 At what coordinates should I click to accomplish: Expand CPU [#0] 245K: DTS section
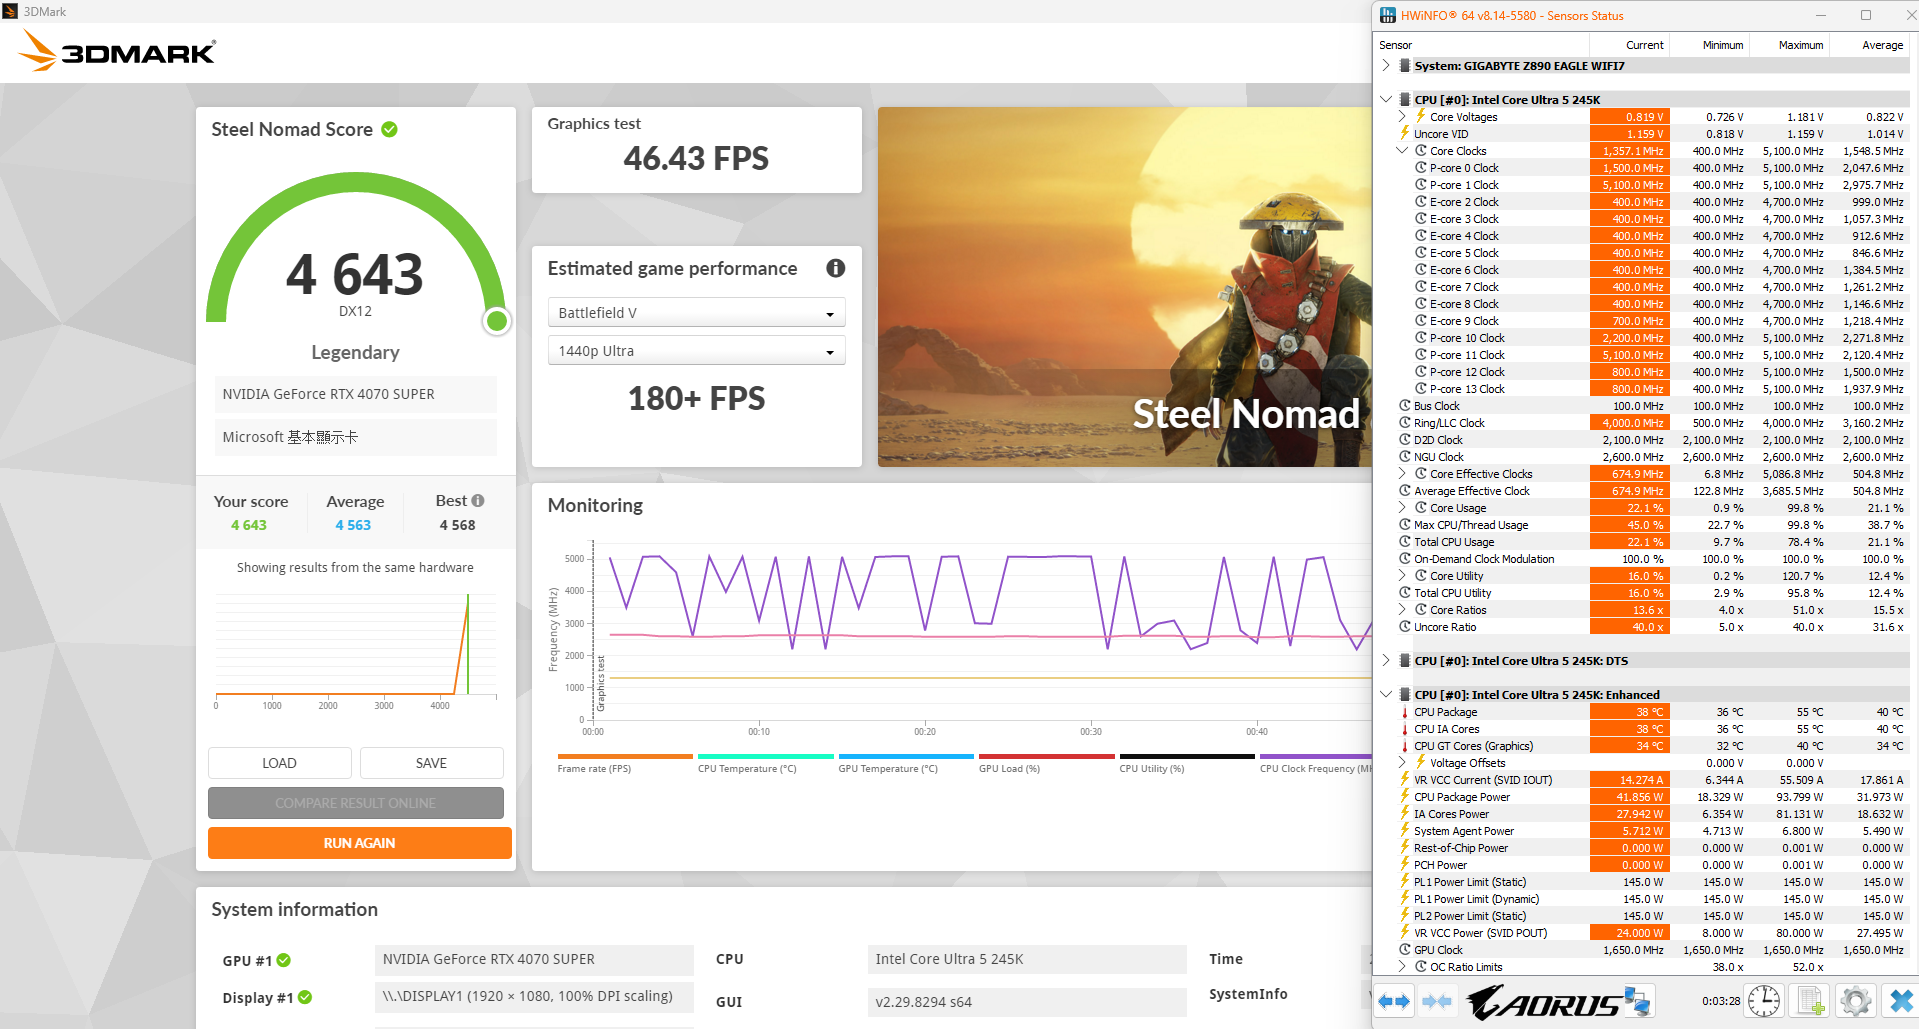pyautogui.click(x=1386, y=661)
